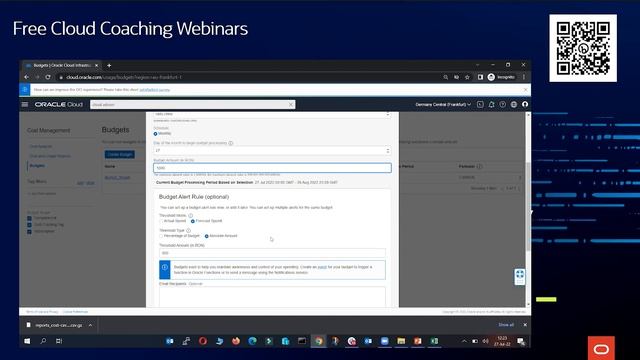640x360 pixels.
Task: Open the Terms of Use and Privacy link
Action: 42,312
